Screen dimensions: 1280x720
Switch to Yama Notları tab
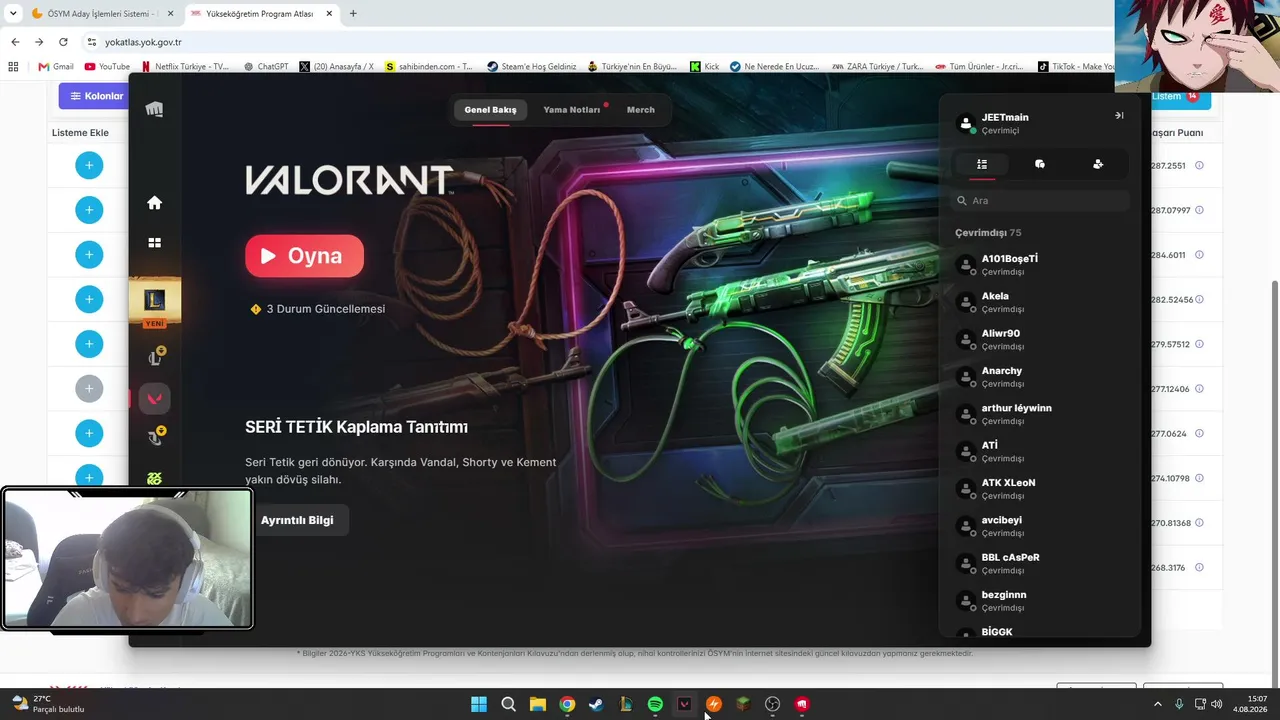(x=572, y=110)
